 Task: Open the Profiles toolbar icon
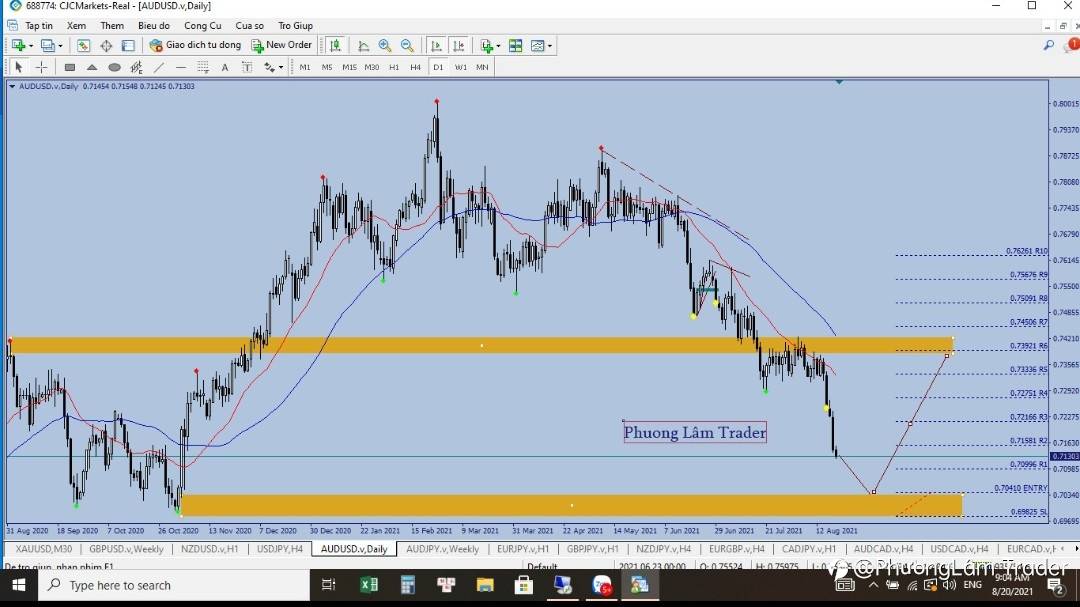(48, 45)
